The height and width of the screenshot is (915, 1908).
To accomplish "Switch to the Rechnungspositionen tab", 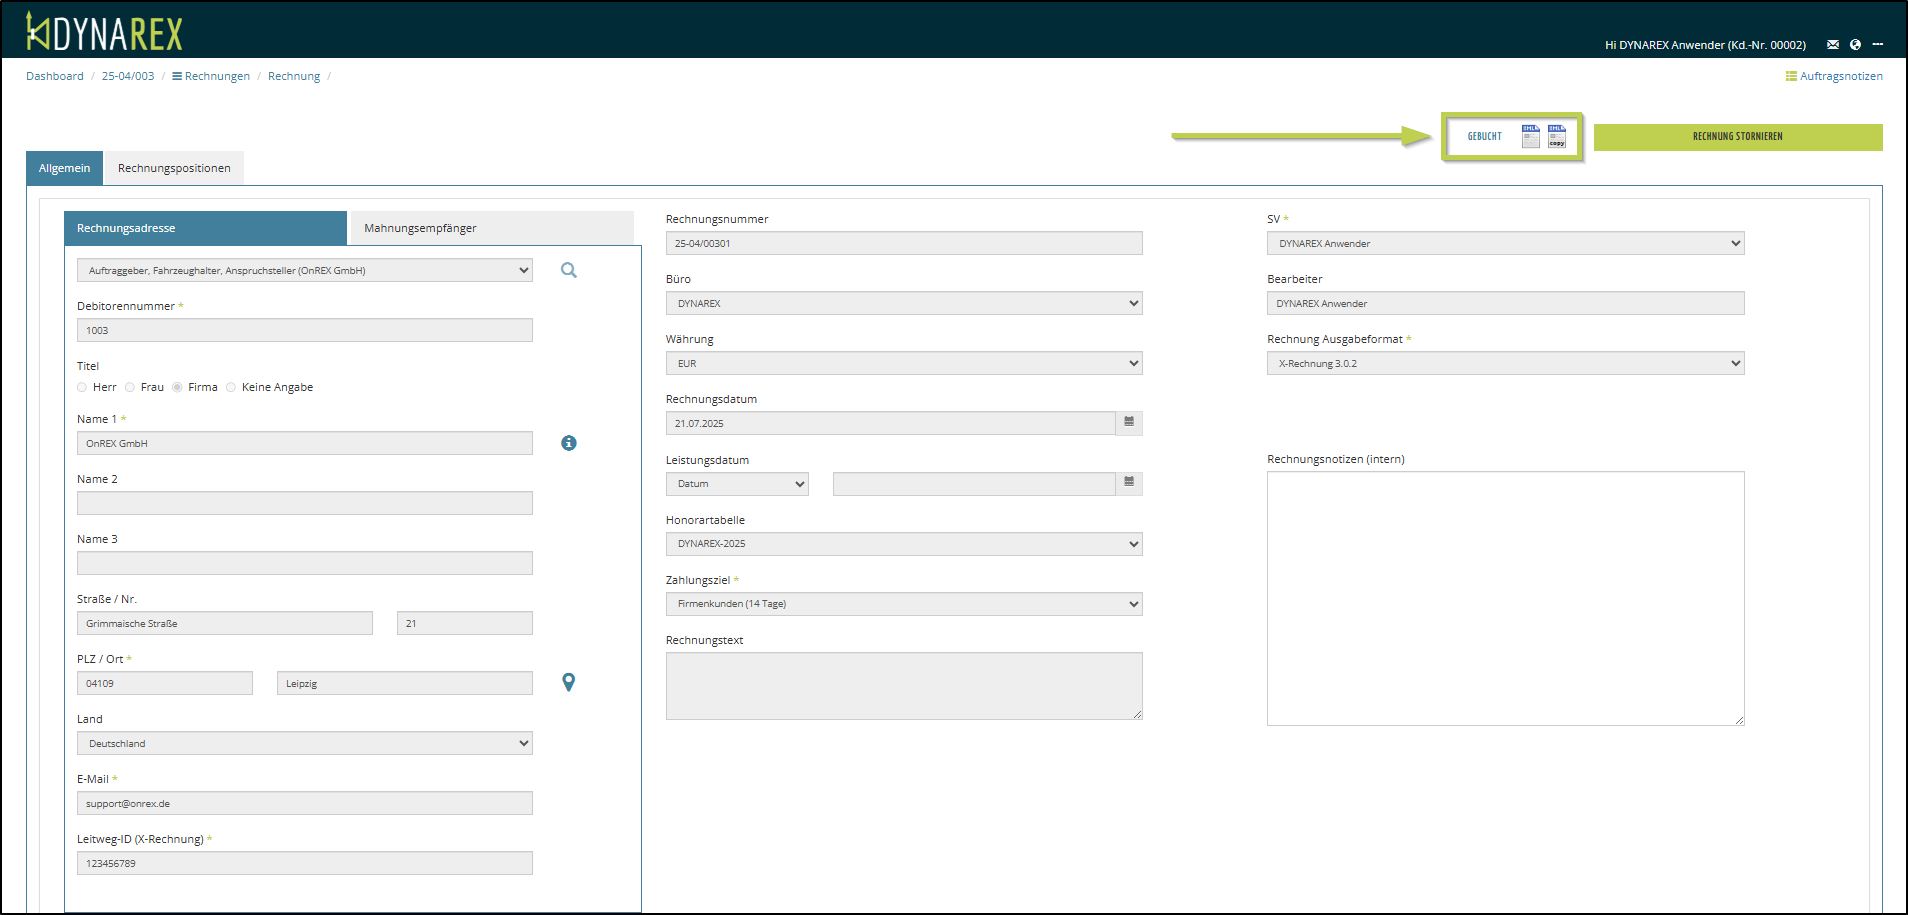I will pos(174,168).
